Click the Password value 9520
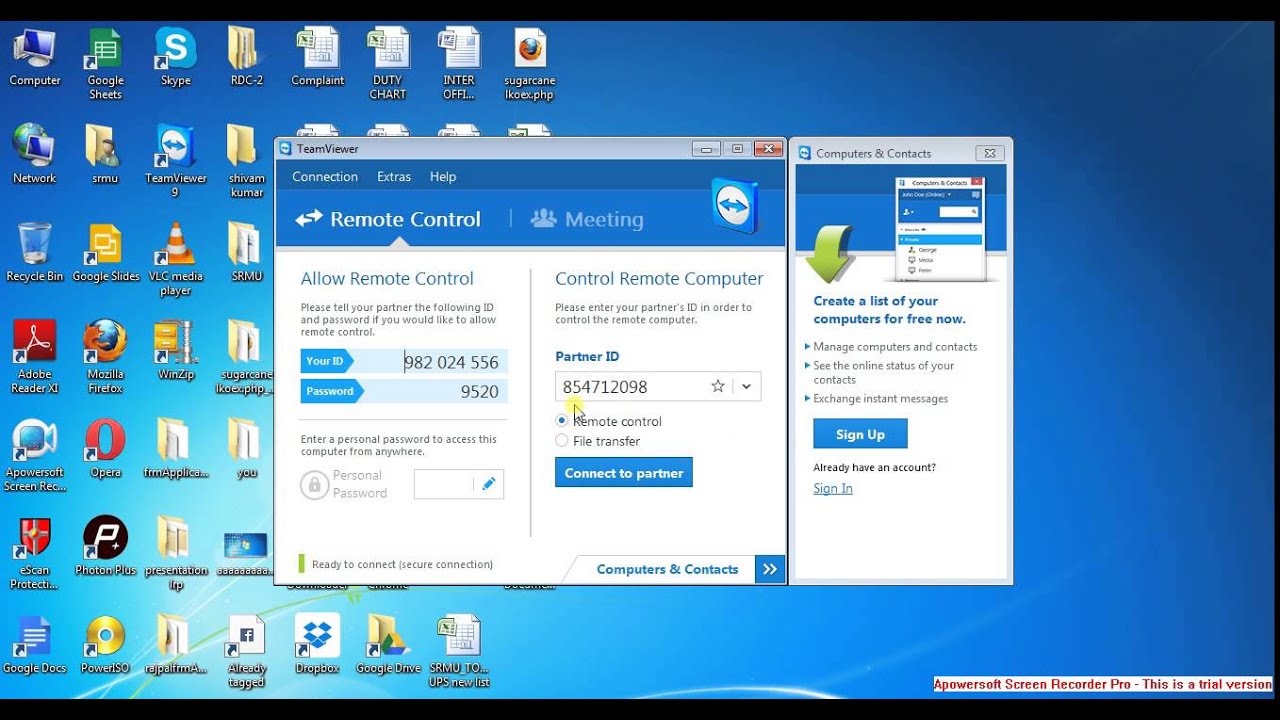Screen dimensions: 1280x720 pos(479,391)
